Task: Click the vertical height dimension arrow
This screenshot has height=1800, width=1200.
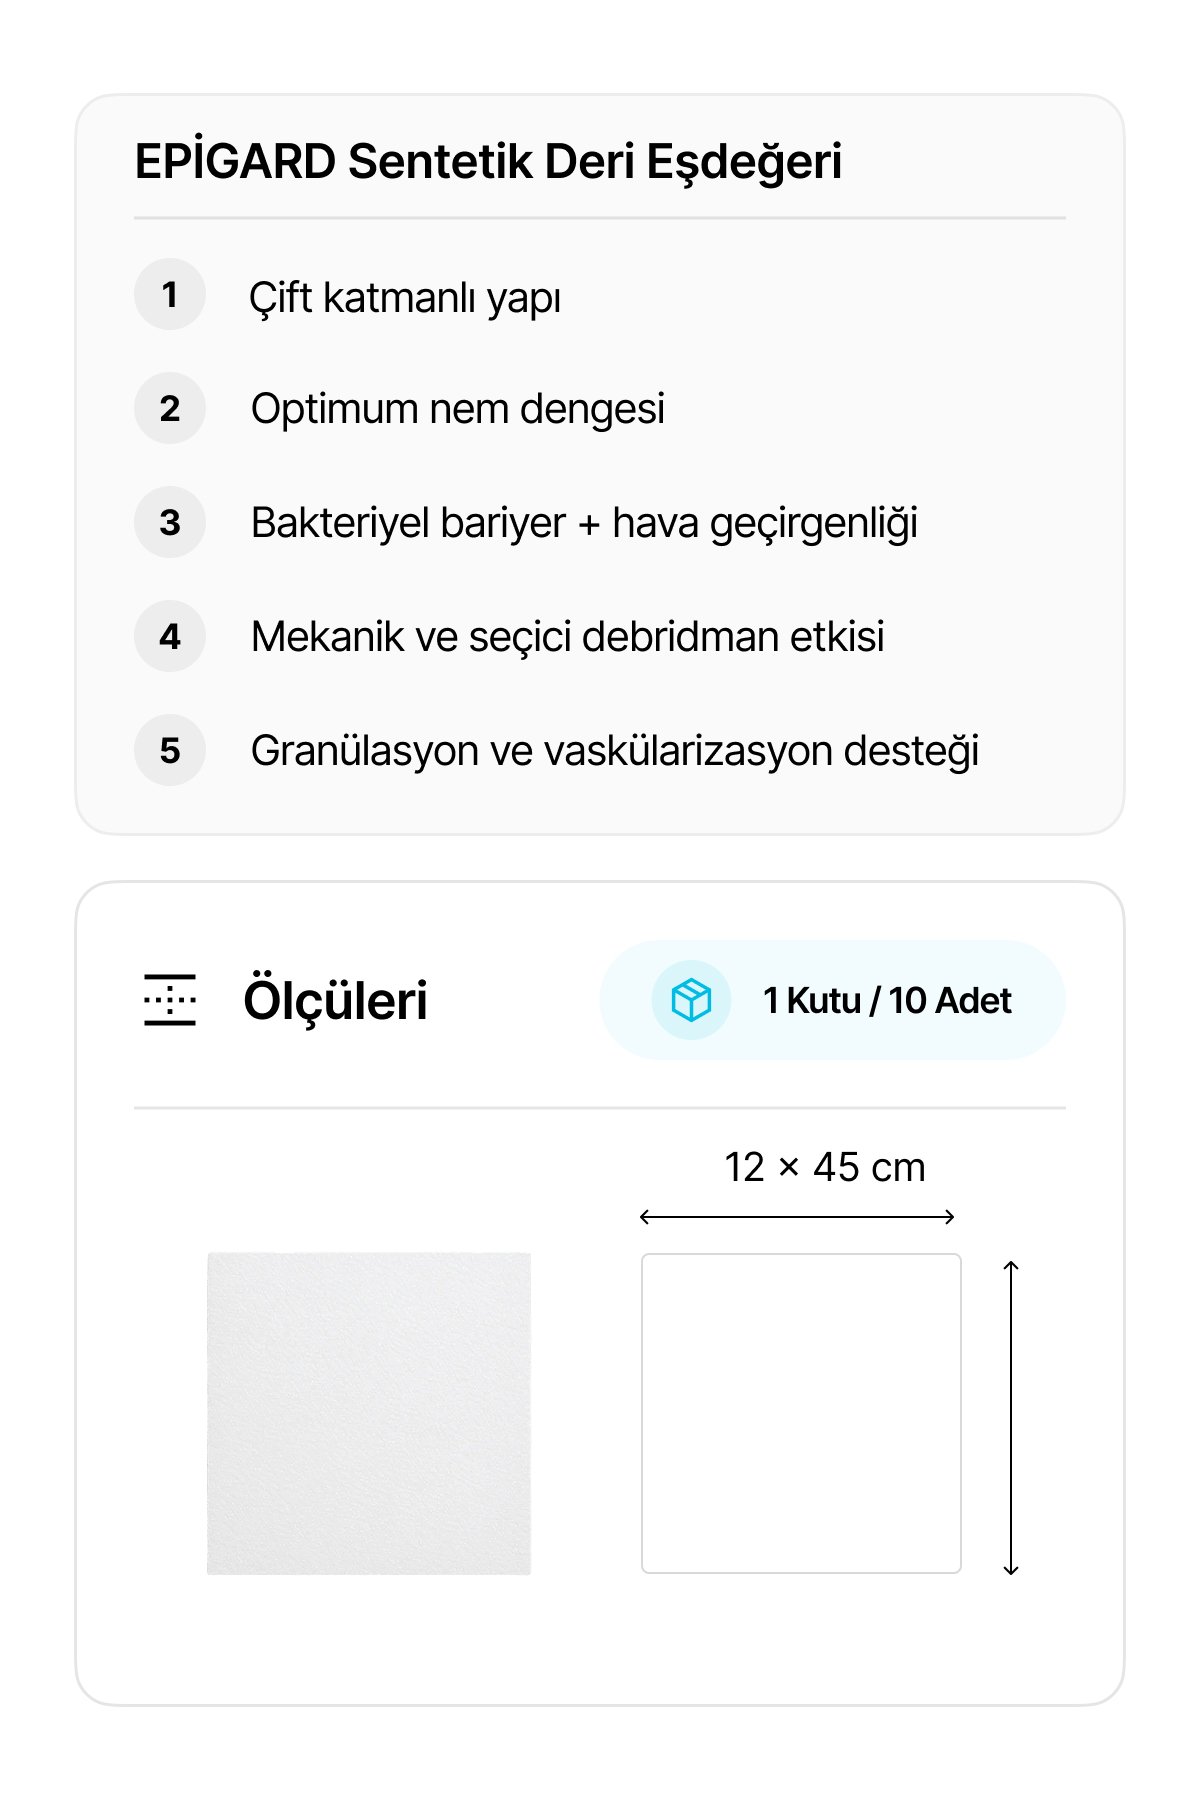Action: pyautogui.click(x=1011, y=1418)
